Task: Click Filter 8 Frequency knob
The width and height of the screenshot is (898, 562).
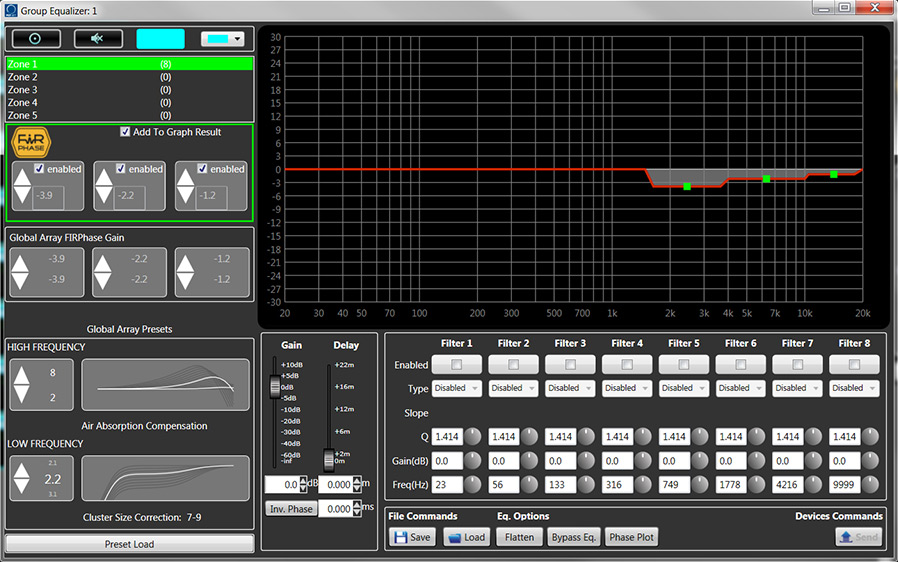Action: [871, 485]
